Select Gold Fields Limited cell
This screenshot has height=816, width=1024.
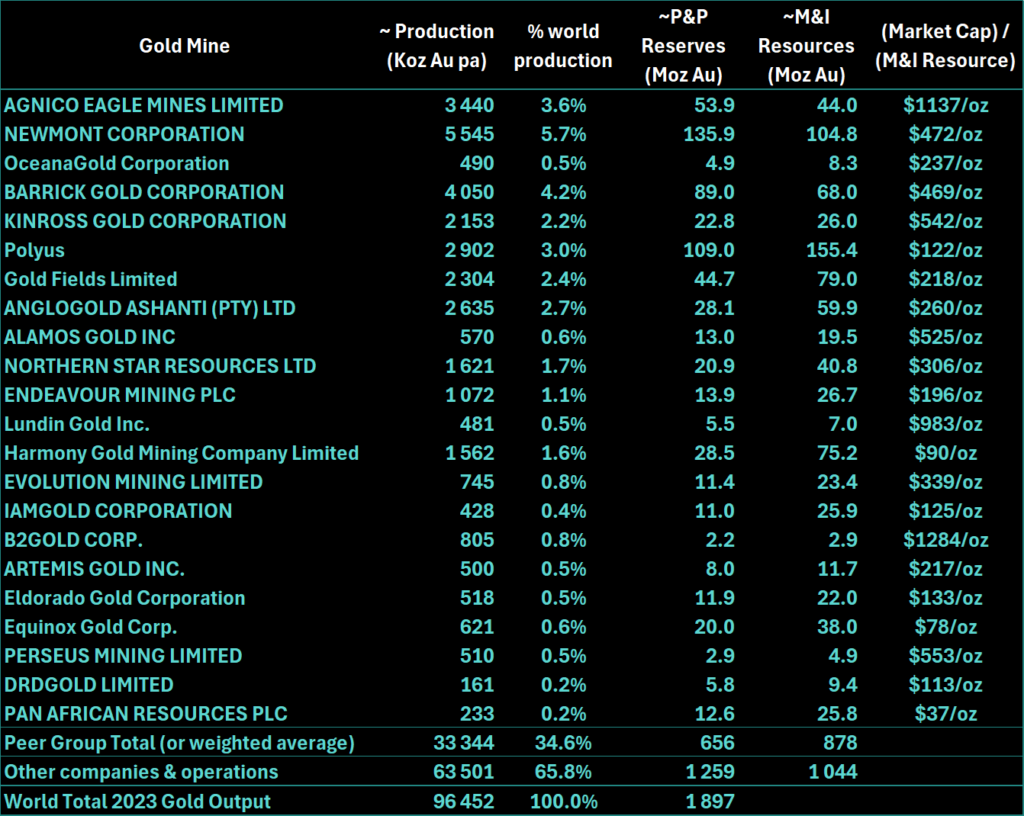[x=91, y=279]
